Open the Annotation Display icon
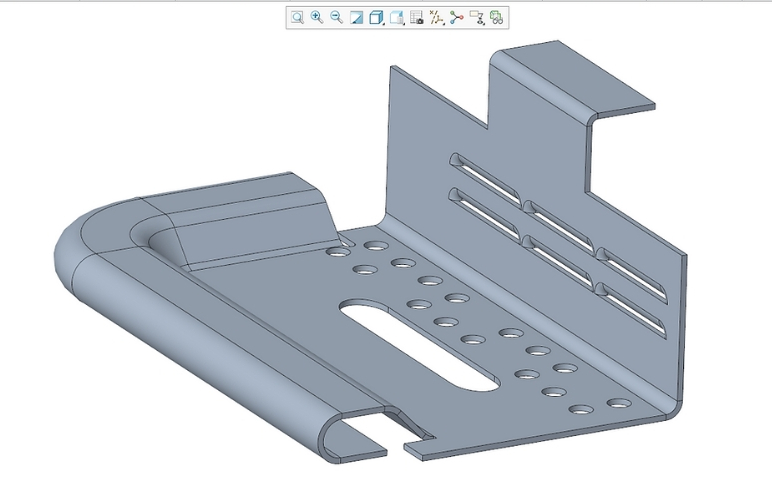The image size is (772, 487). (x=477, y=18)
